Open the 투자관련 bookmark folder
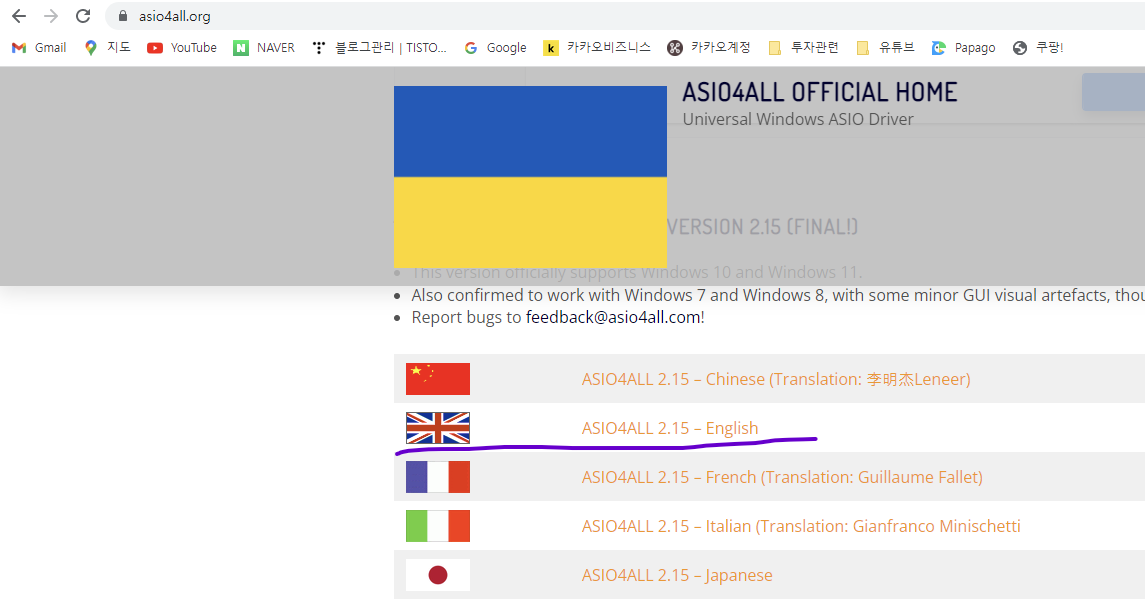This screenshot has height=603, width=1145. (803, 47)
